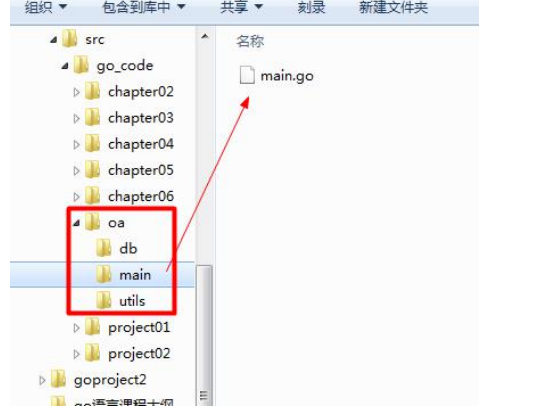Image resolution: width=538 pixels, height=415 pixels.
Task: Click the 名称 column header
Action: click(x=250, y=41)
